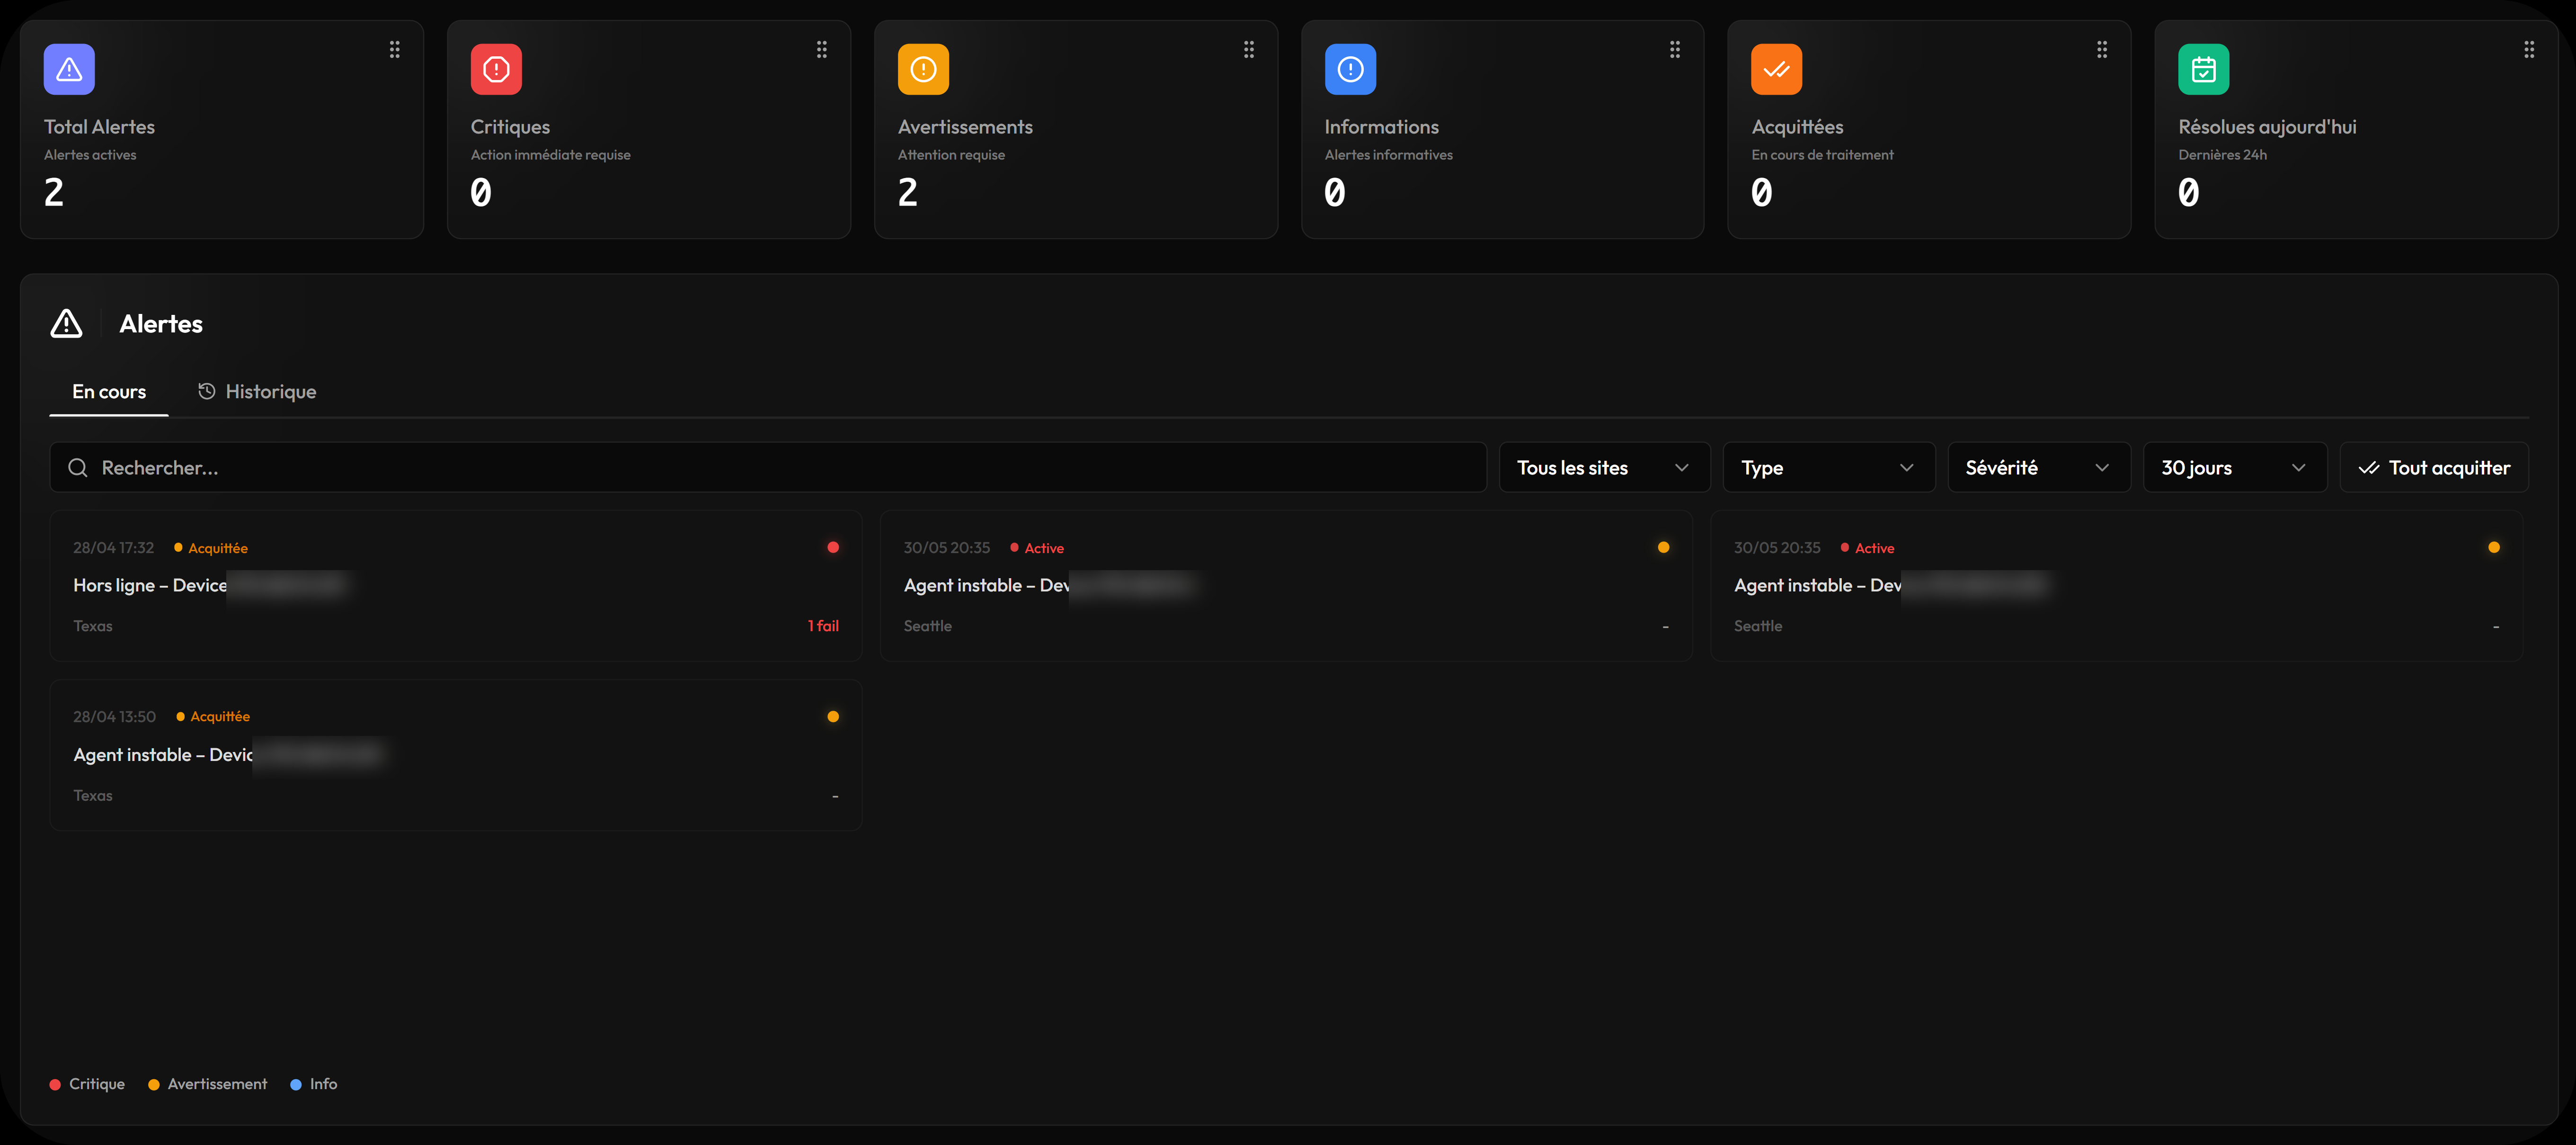Click red Critique legend dot
Screen dimensions: 2576x1145
click(55, 1085)
